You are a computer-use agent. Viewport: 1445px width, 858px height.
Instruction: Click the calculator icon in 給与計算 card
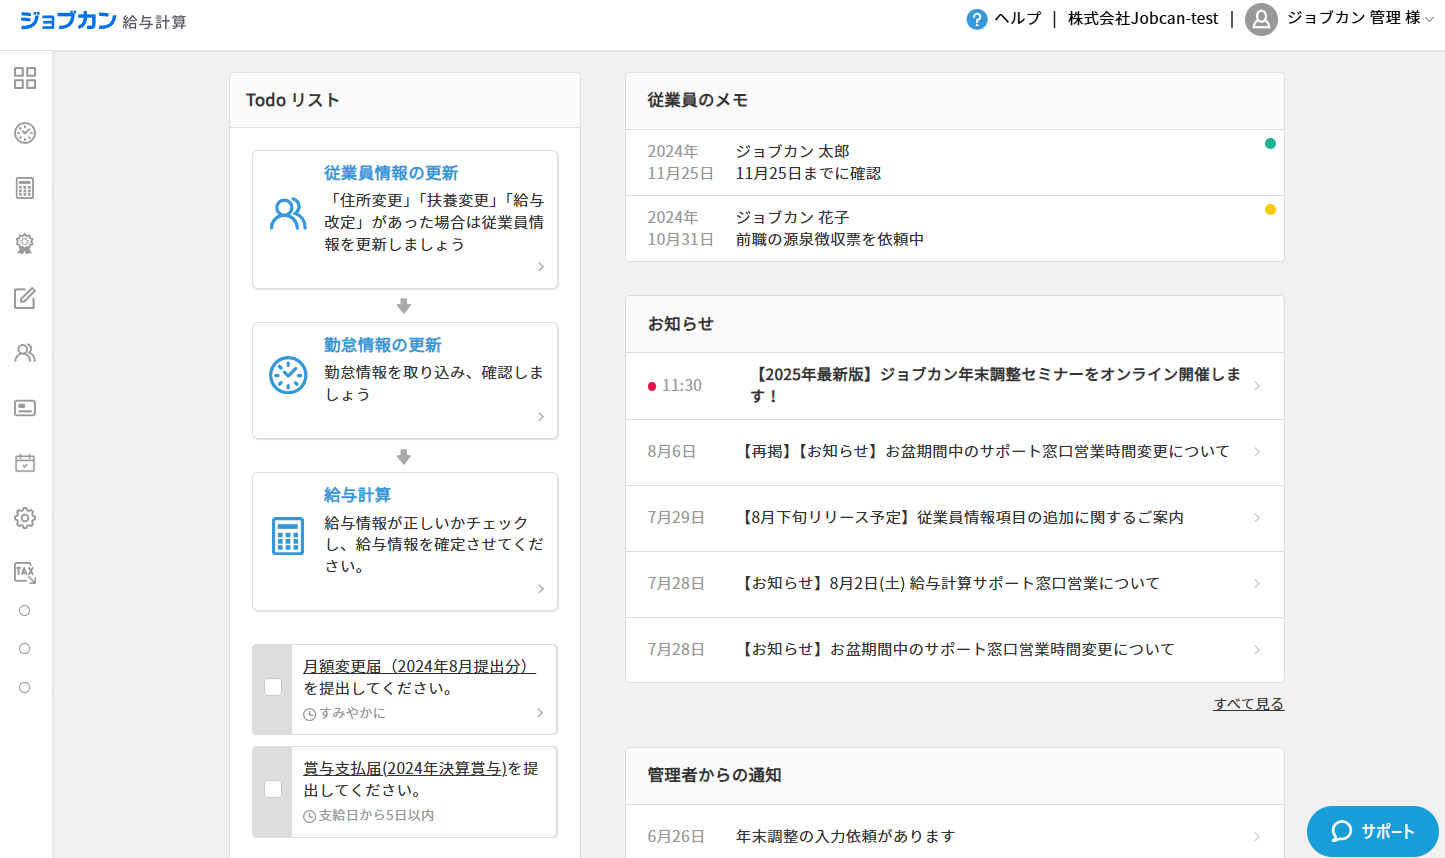[288, 536]
